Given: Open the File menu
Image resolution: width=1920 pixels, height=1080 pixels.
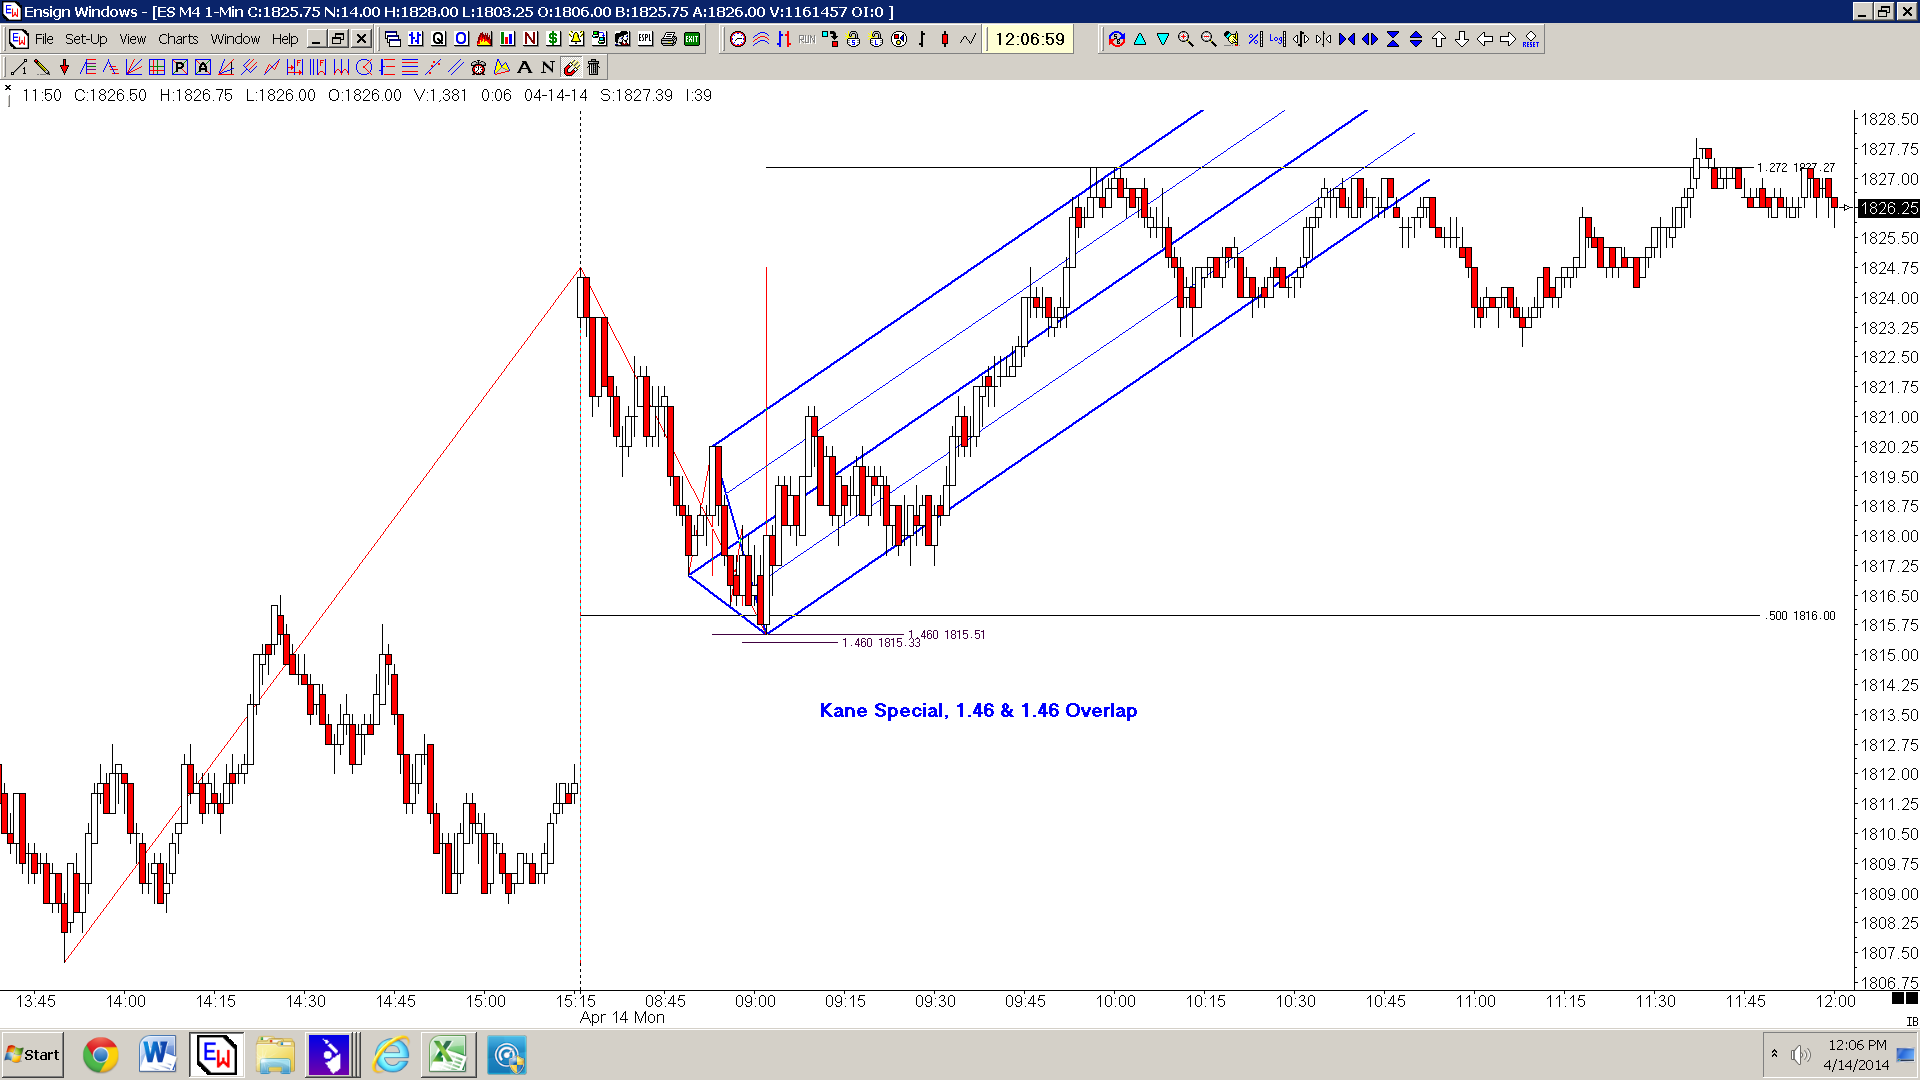Looking at the screenshot, I should coord(44,39).
